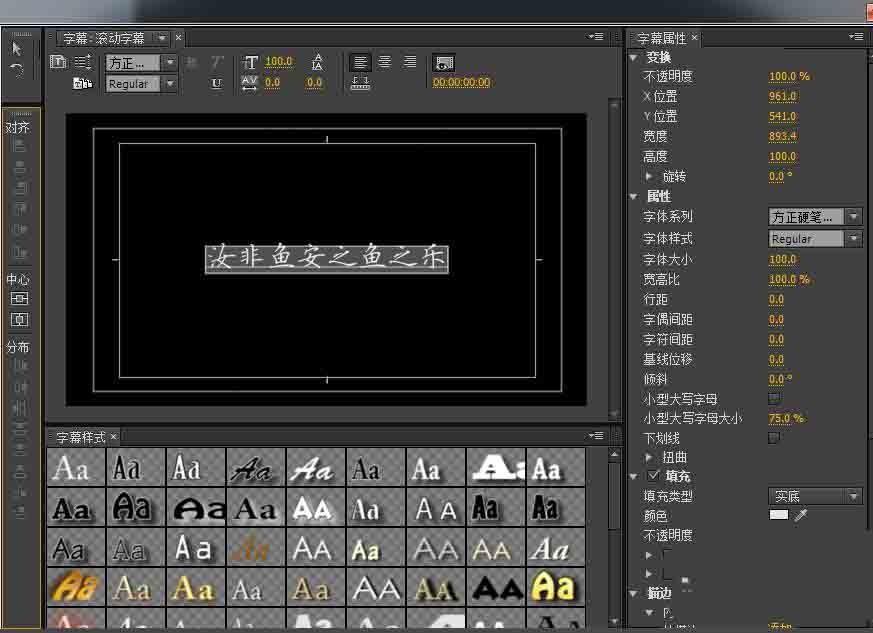Switch to the 字幕属性 panel tab
Screen dimensions: 873x633
click(x=663, y=38)
